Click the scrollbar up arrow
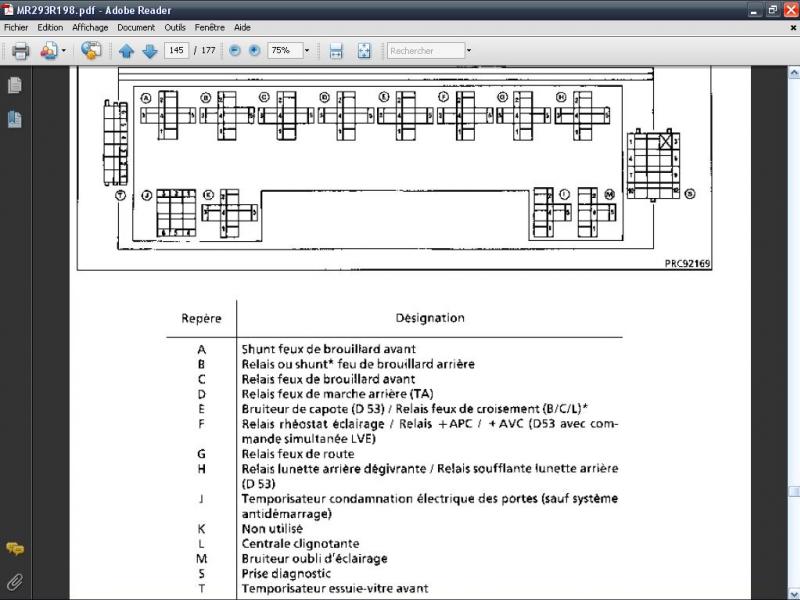This screenshot has width=800, height=600. 794,73
